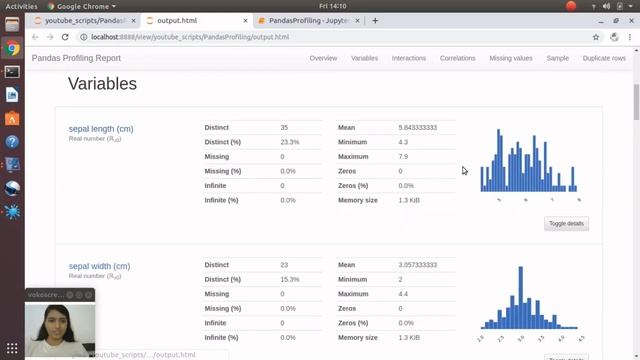Jump to Missing values section
Image resolution: width=640 pixels, height=360 pixels.
pos(511,58)
